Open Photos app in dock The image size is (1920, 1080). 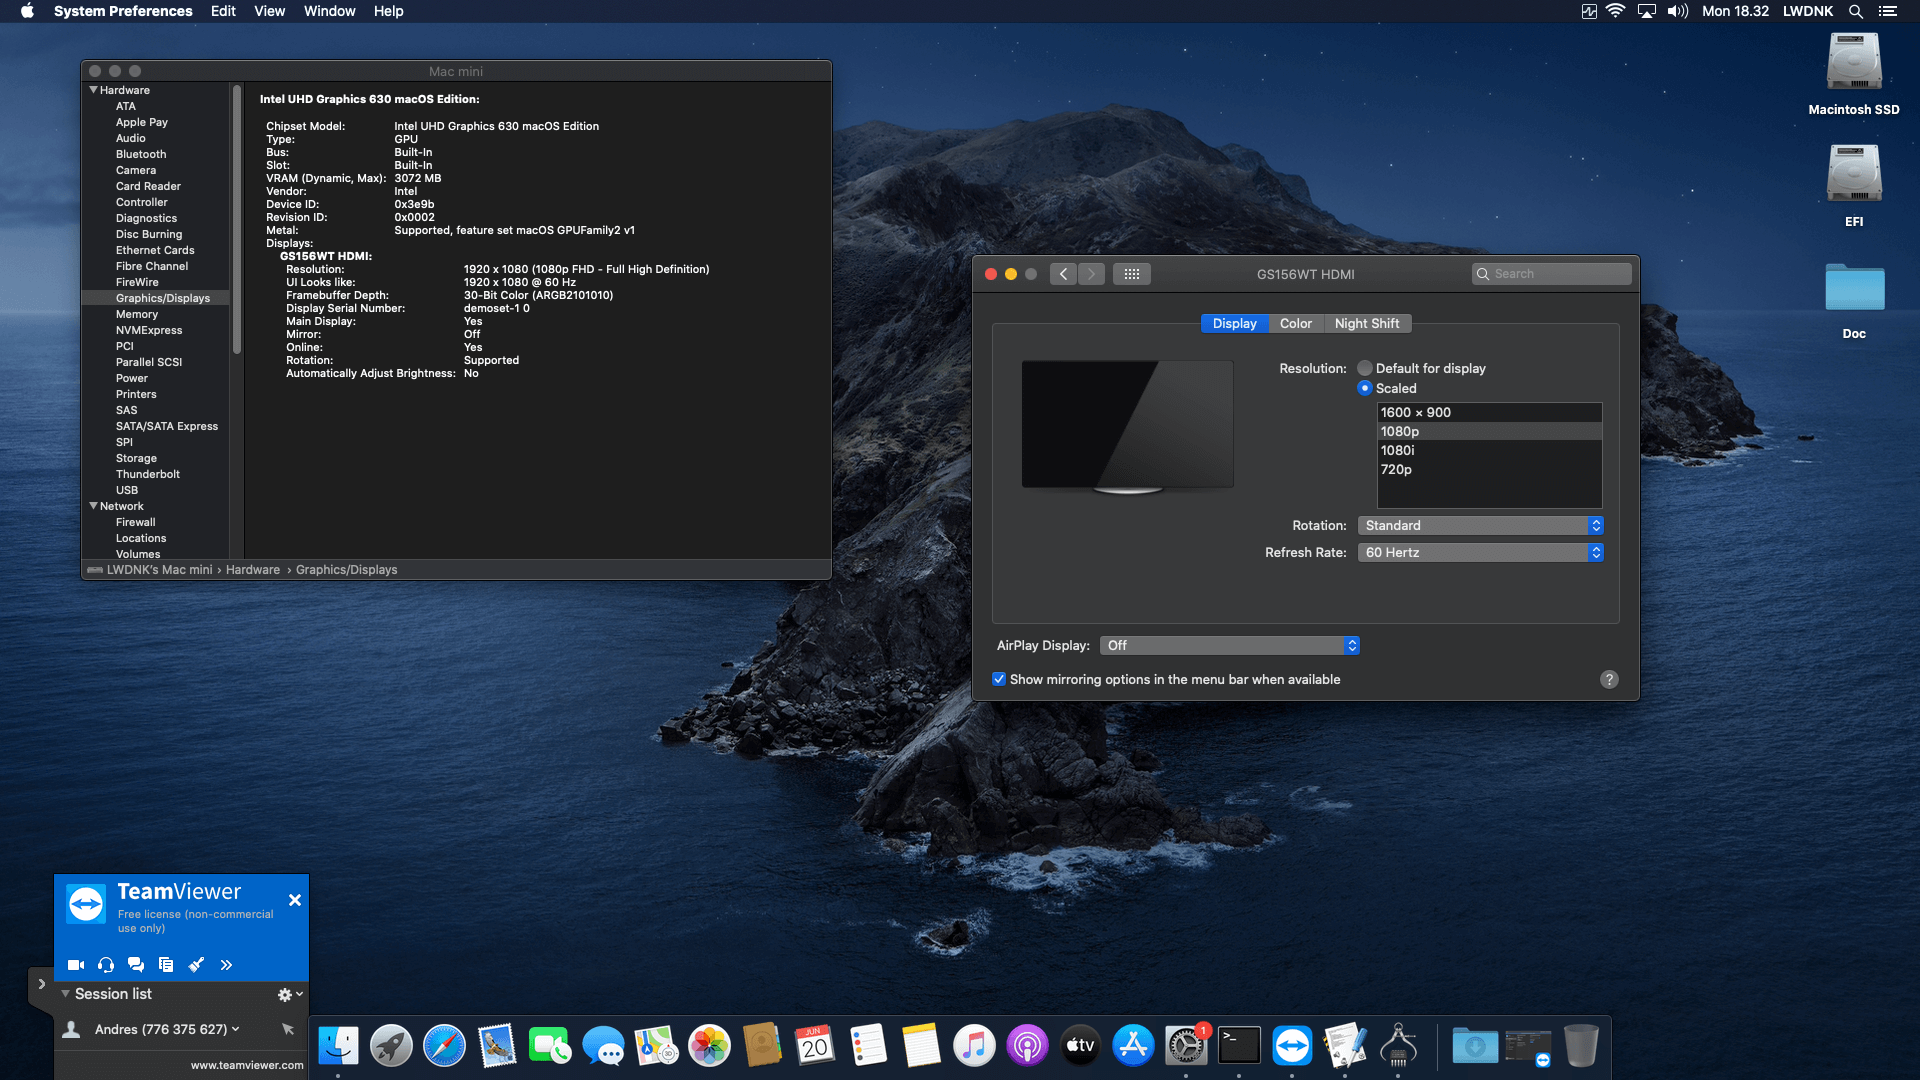[709, 1046]
